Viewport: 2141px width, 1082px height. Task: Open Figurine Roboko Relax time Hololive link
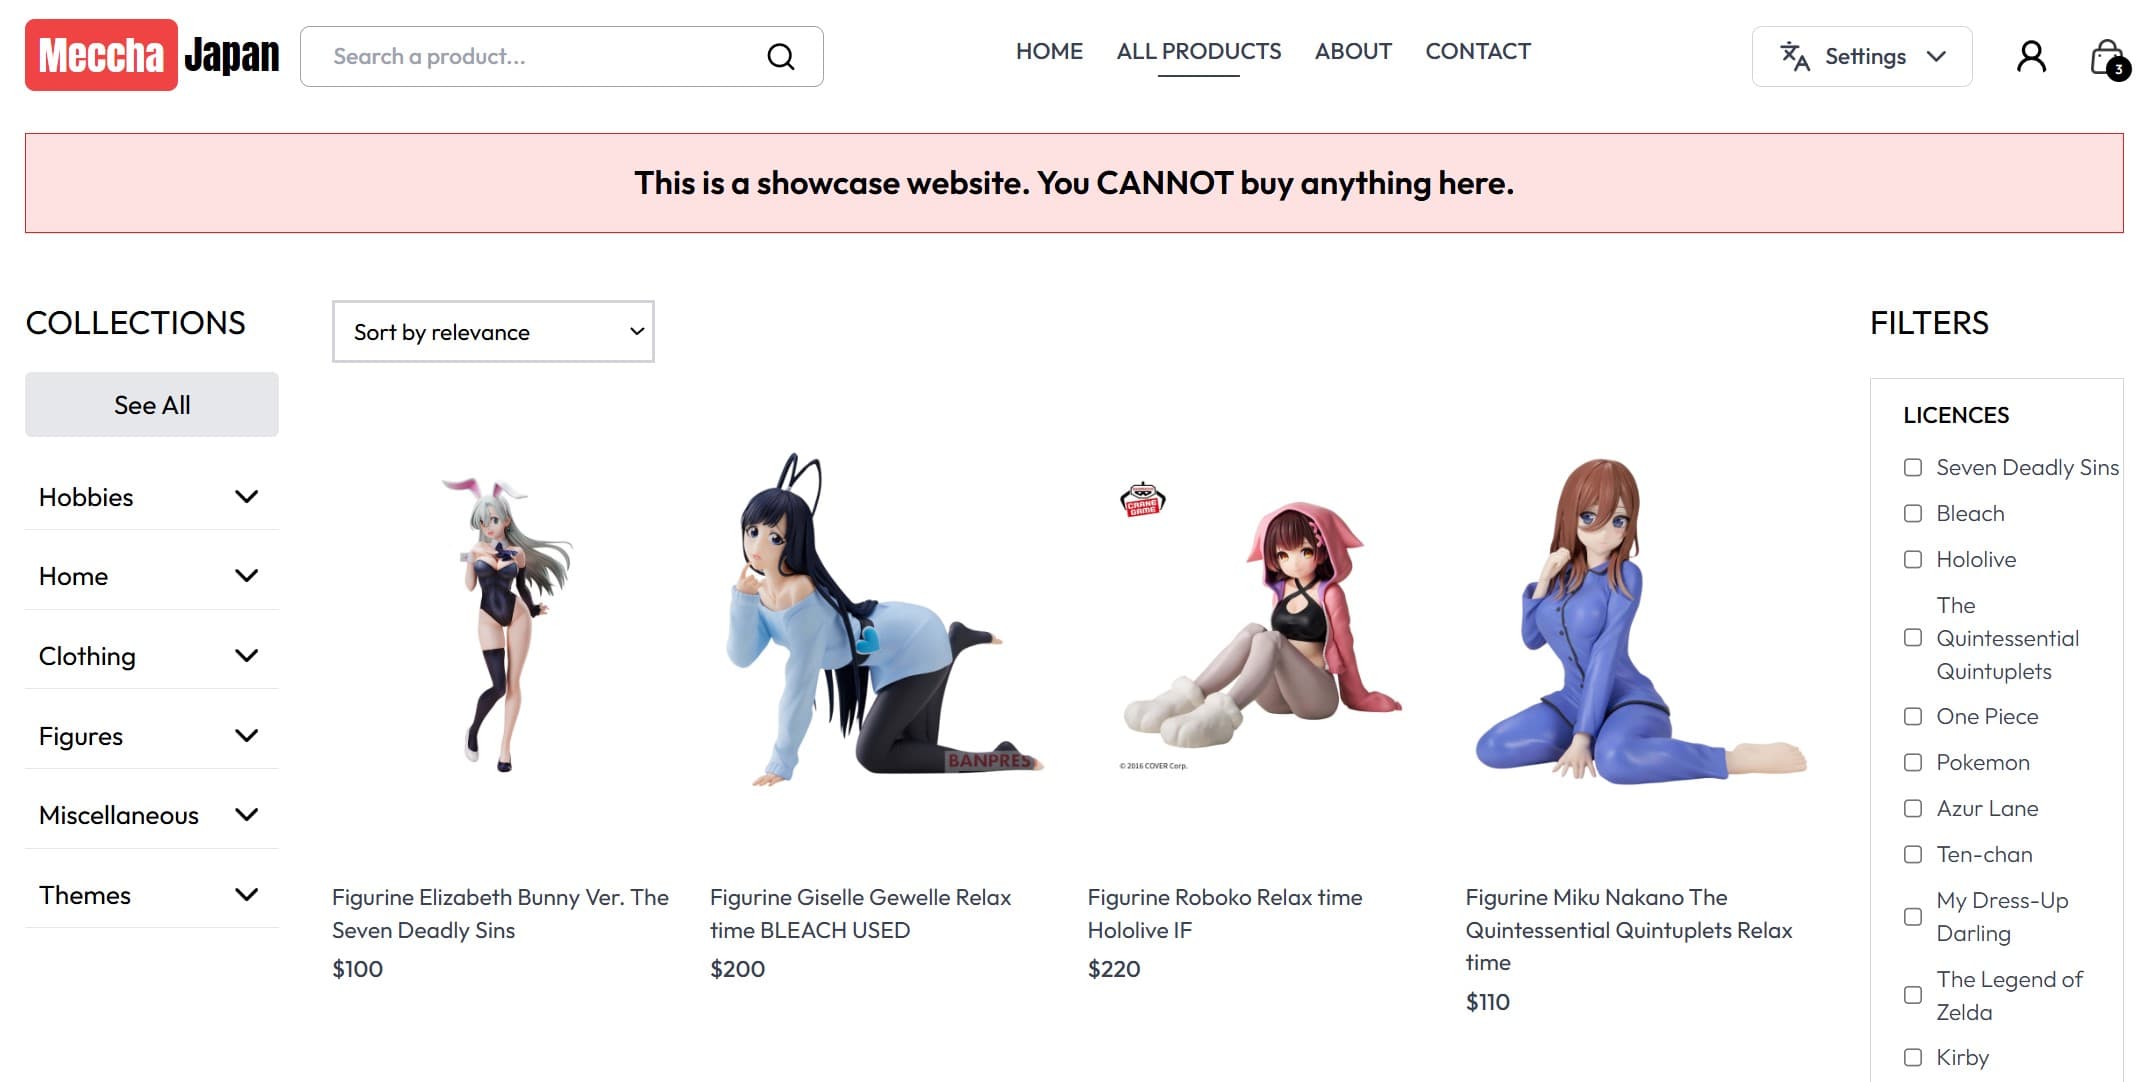pyautogui.click(x=1224, y=913)
